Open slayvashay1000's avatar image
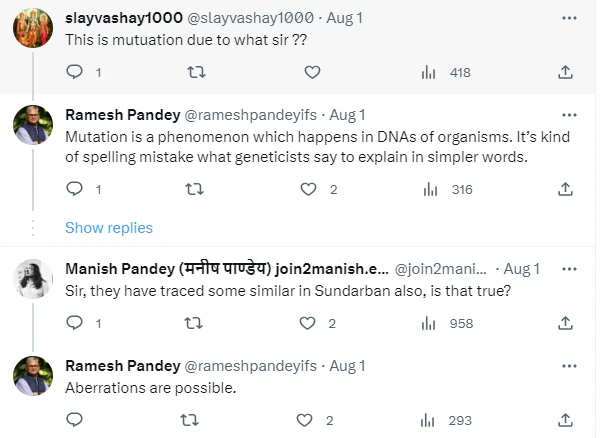This screenshot has width=615, height=438. [x=32, y=28]
